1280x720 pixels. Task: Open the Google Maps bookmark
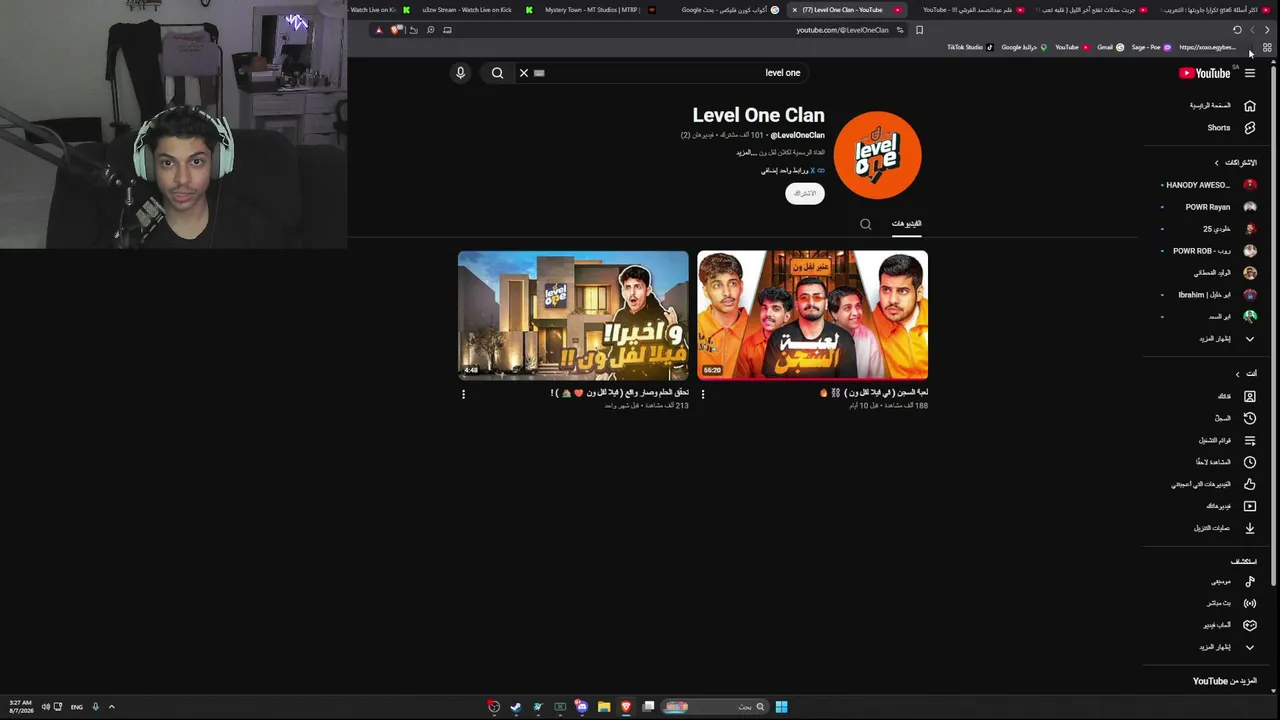point(1024,47)
